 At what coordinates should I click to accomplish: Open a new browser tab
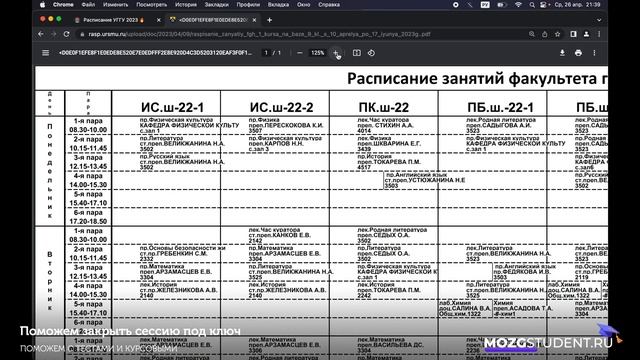[x=269, y=20]
